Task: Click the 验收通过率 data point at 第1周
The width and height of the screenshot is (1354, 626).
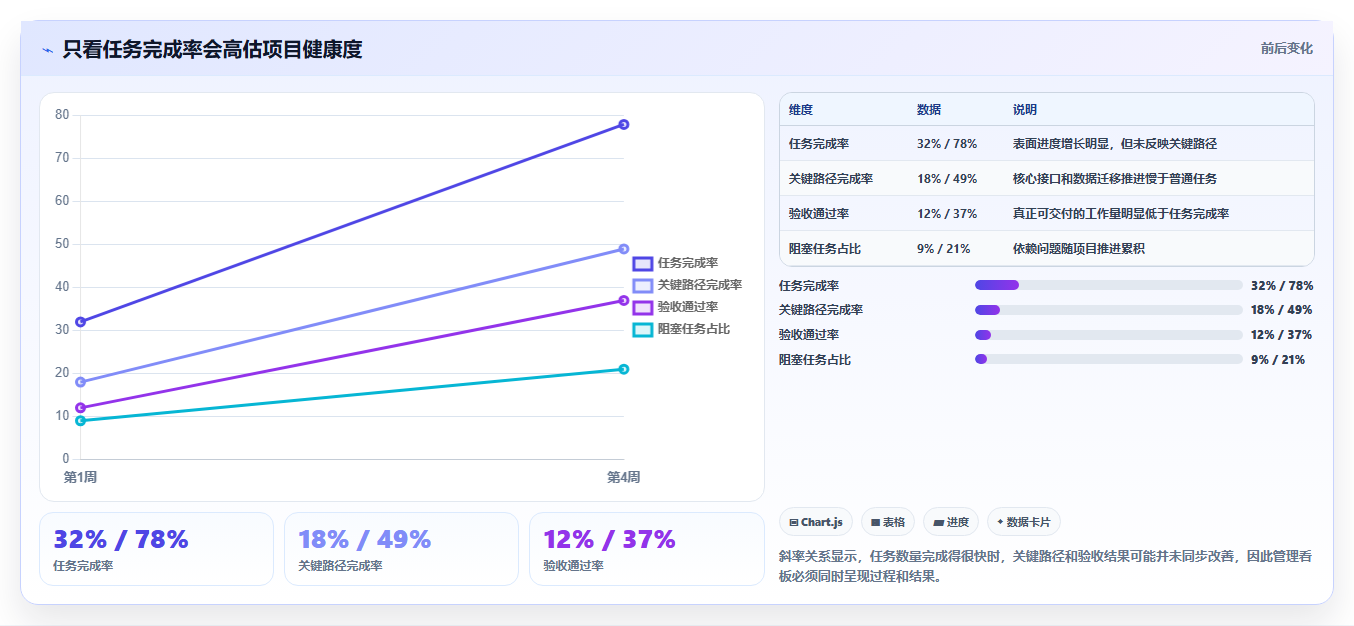Action: coord(80,408)
